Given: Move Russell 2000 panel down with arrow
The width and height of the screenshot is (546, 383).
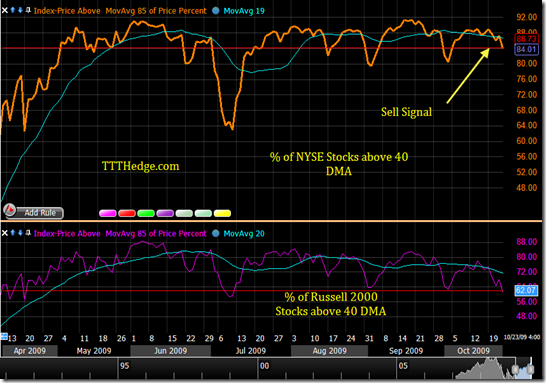Looking at the screenshot, I should click(21, 233).
